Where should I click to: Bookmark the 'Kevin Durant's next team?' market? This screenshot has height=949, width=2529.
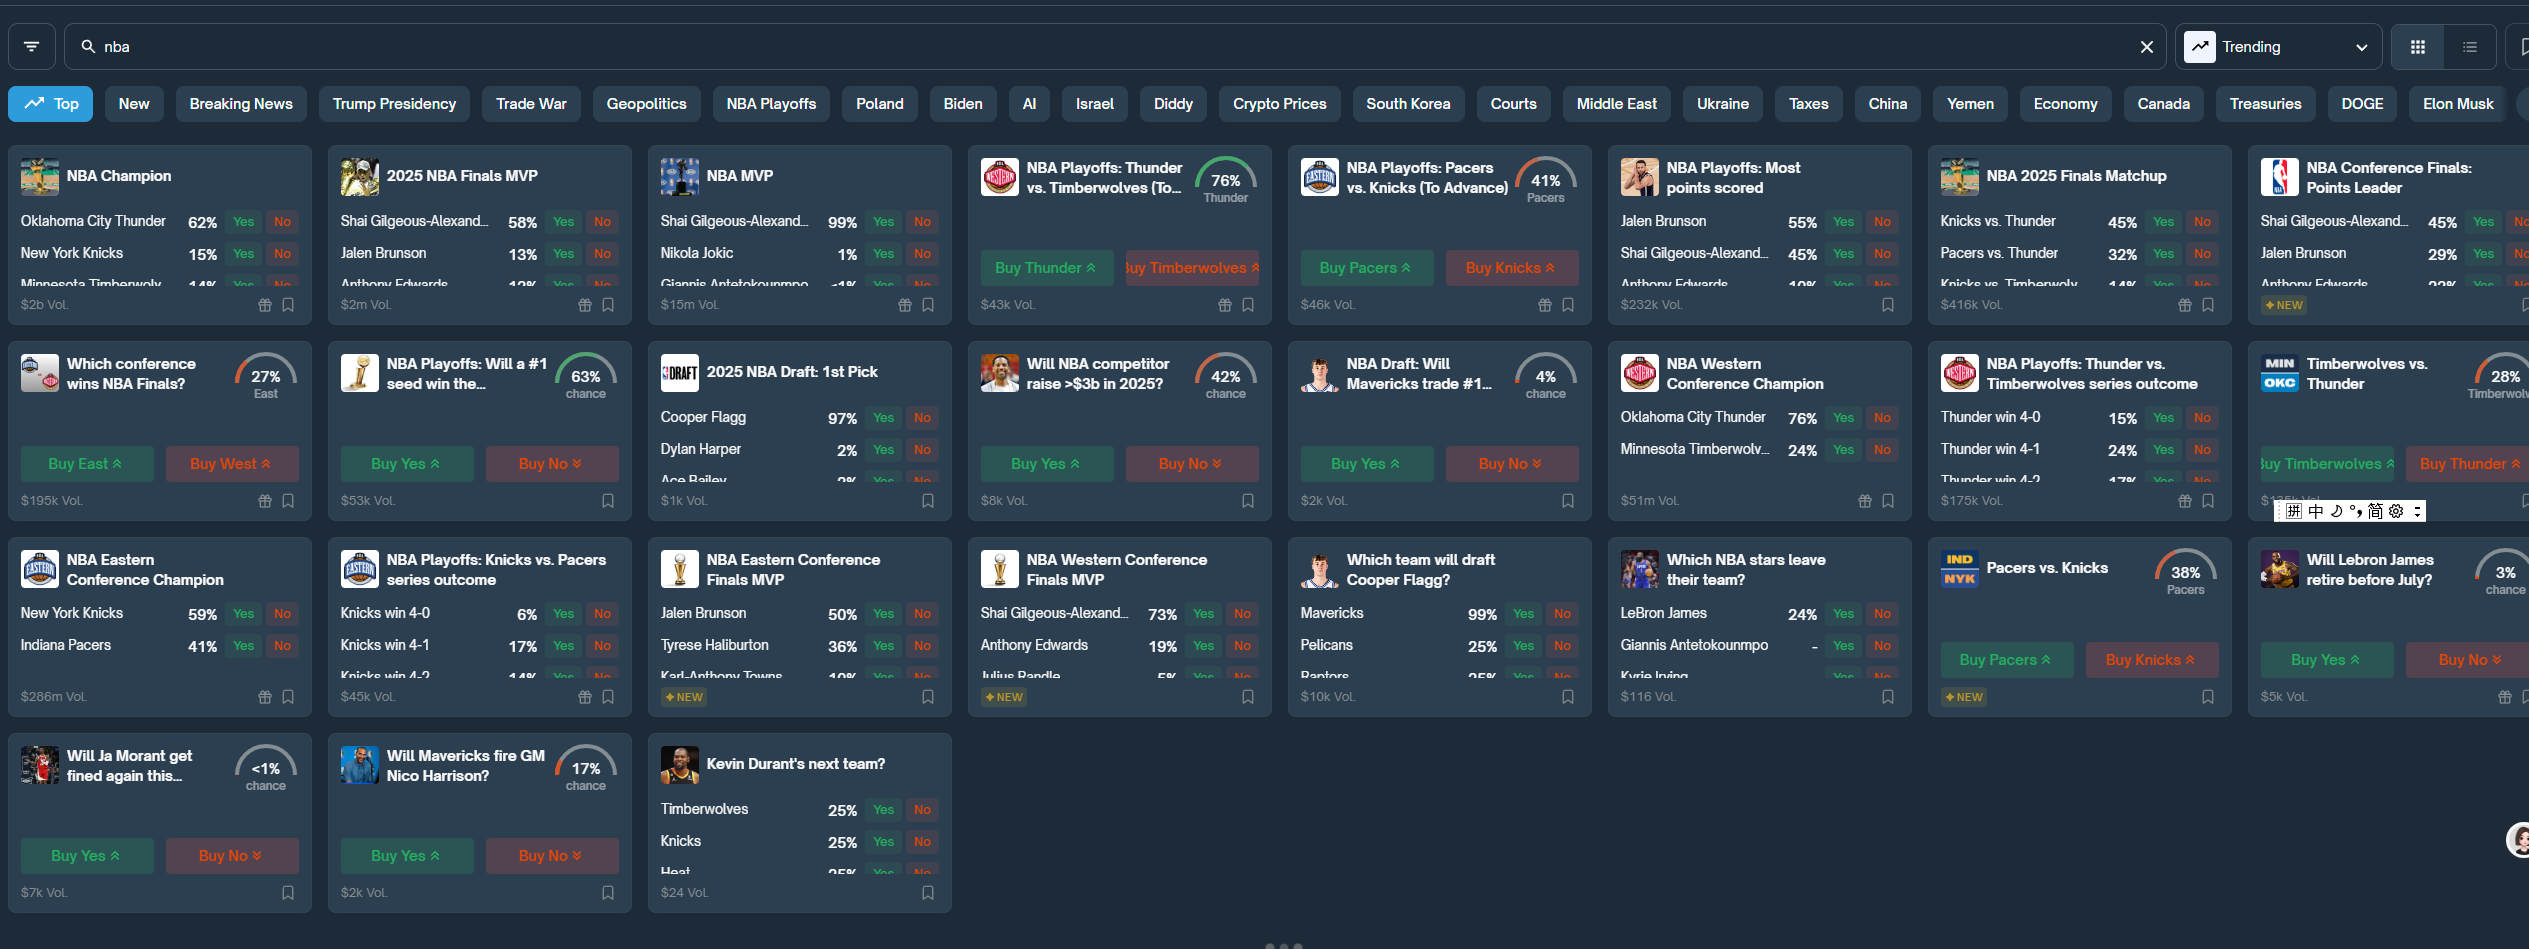[928, 893]
